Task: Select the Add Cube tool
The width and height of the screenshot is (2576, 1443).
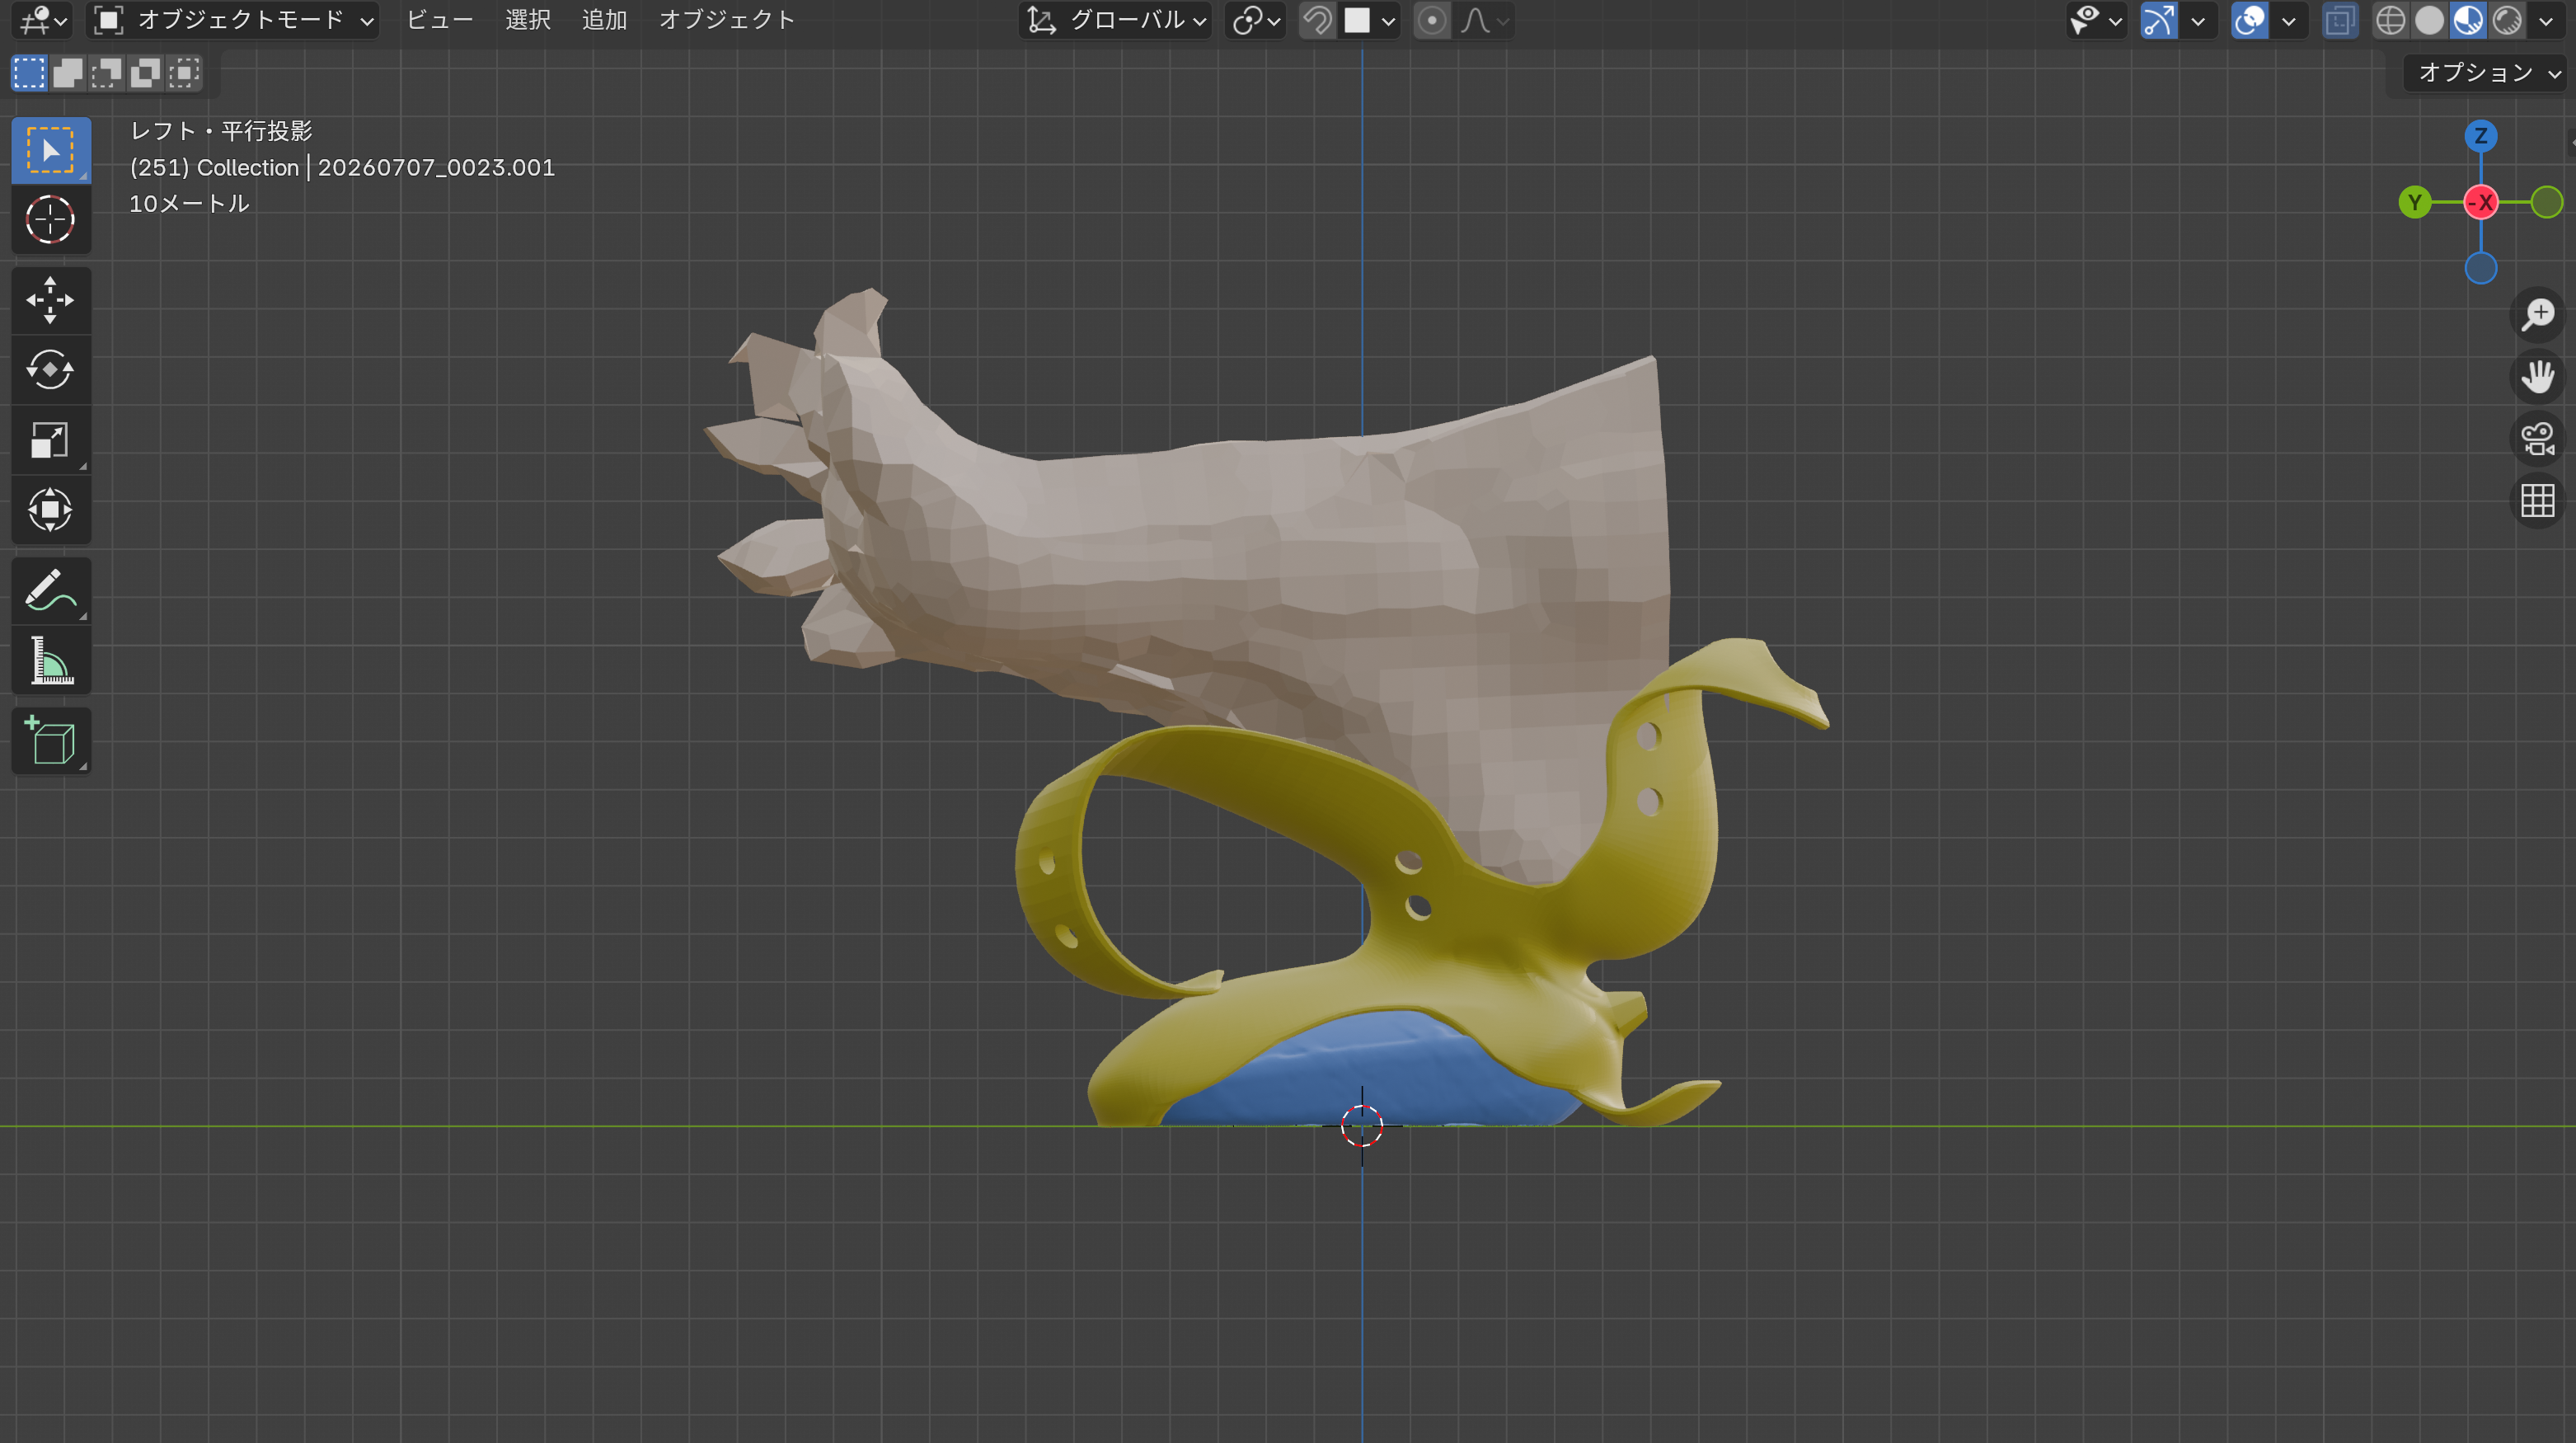Action: point(50,741)
